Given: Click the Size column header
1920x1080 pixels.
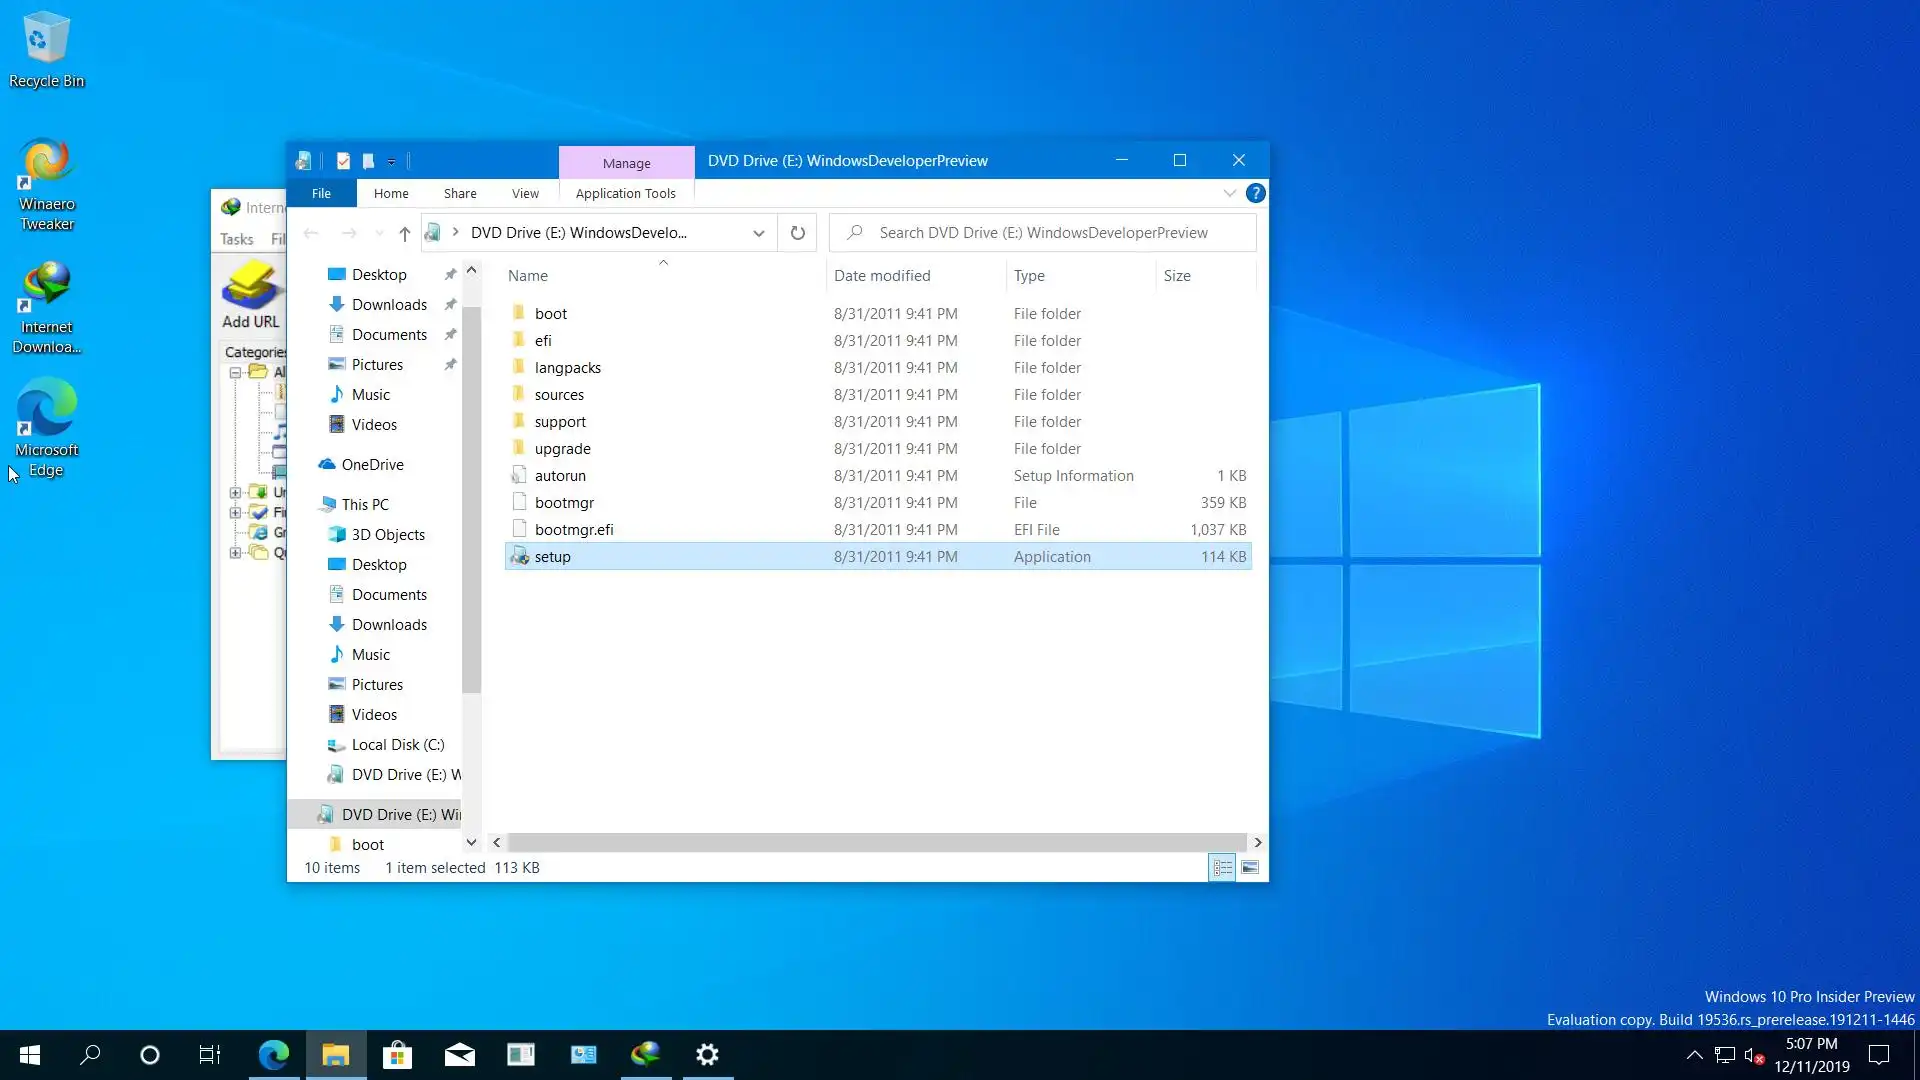Looking at the screenshot, I should coord(1177,275).
